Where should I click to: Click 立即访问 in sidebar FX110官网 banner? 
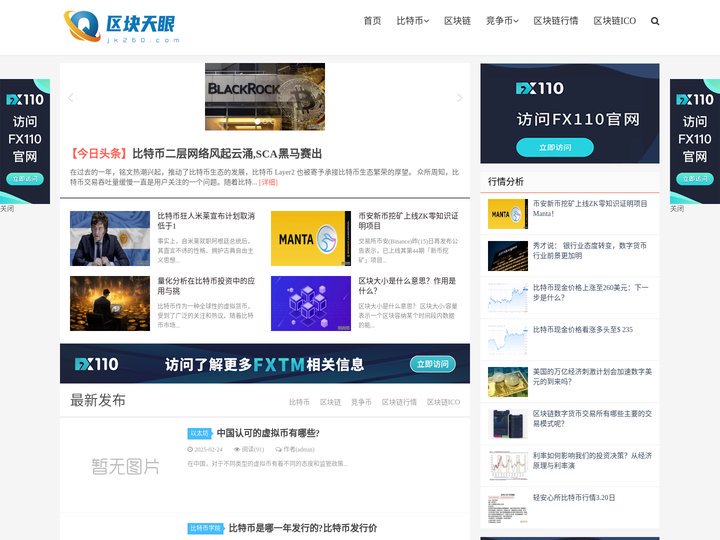(555, 147)
